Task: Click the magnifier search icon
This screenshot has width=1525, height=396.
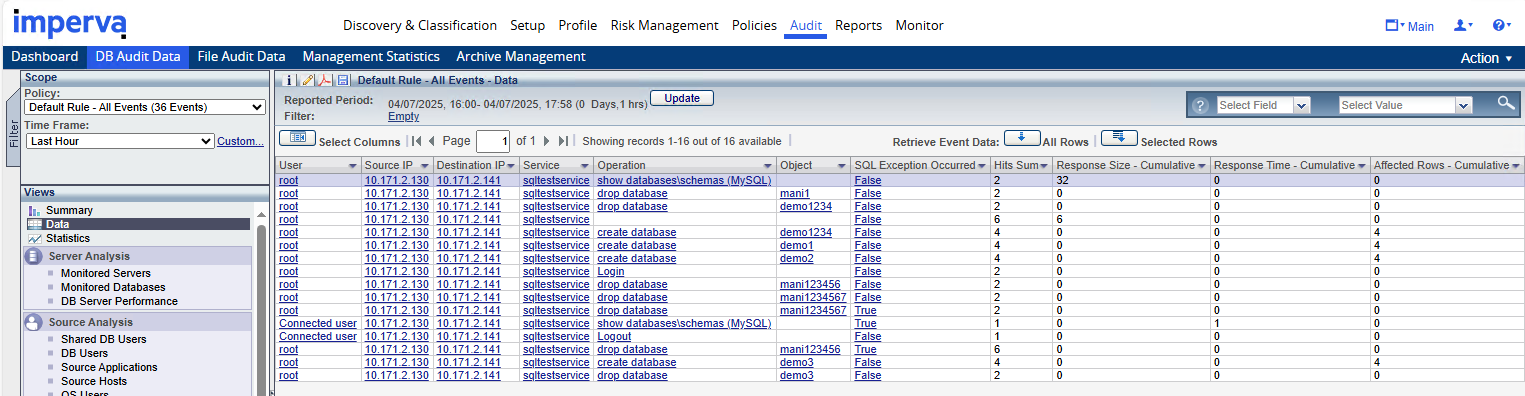Action: coord(1506,103)
